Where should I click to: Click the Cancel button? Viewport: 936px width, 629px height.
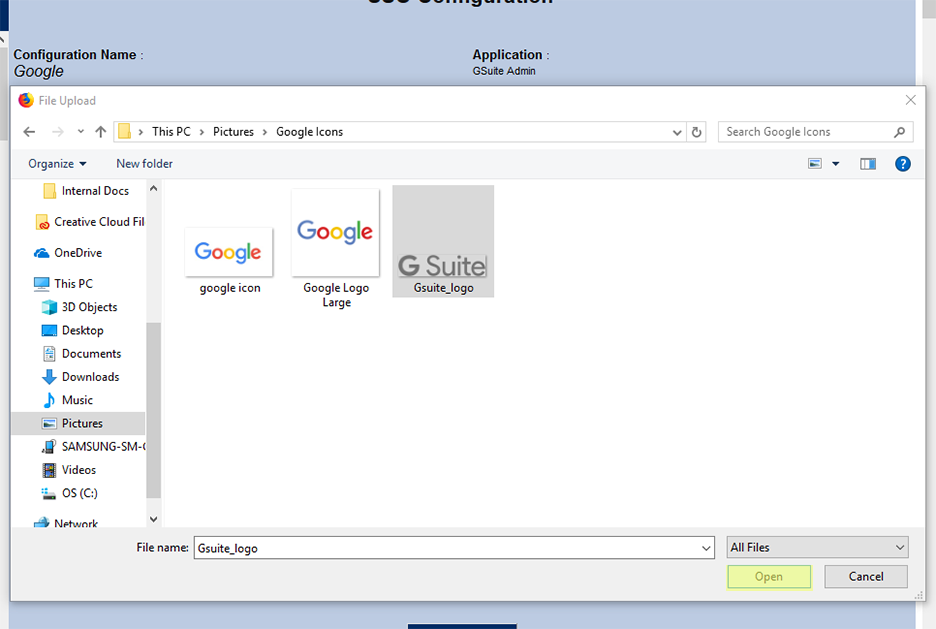coord(865,577)
